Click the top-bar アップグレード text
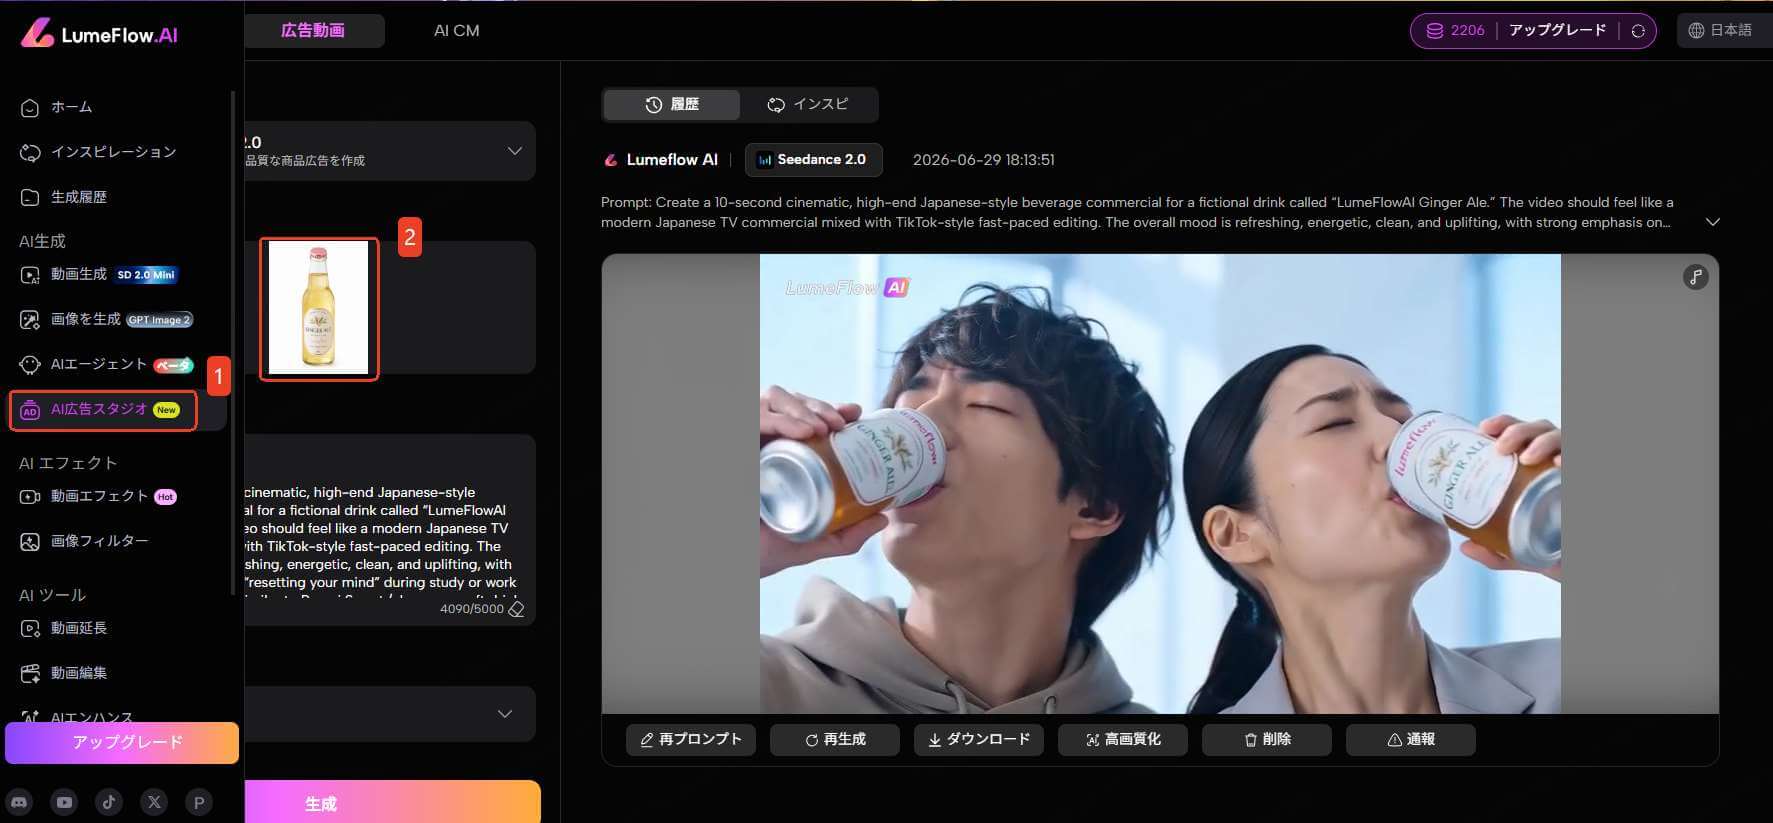This screenshot has width=1773, height=823. click(x=1557, y=30)
